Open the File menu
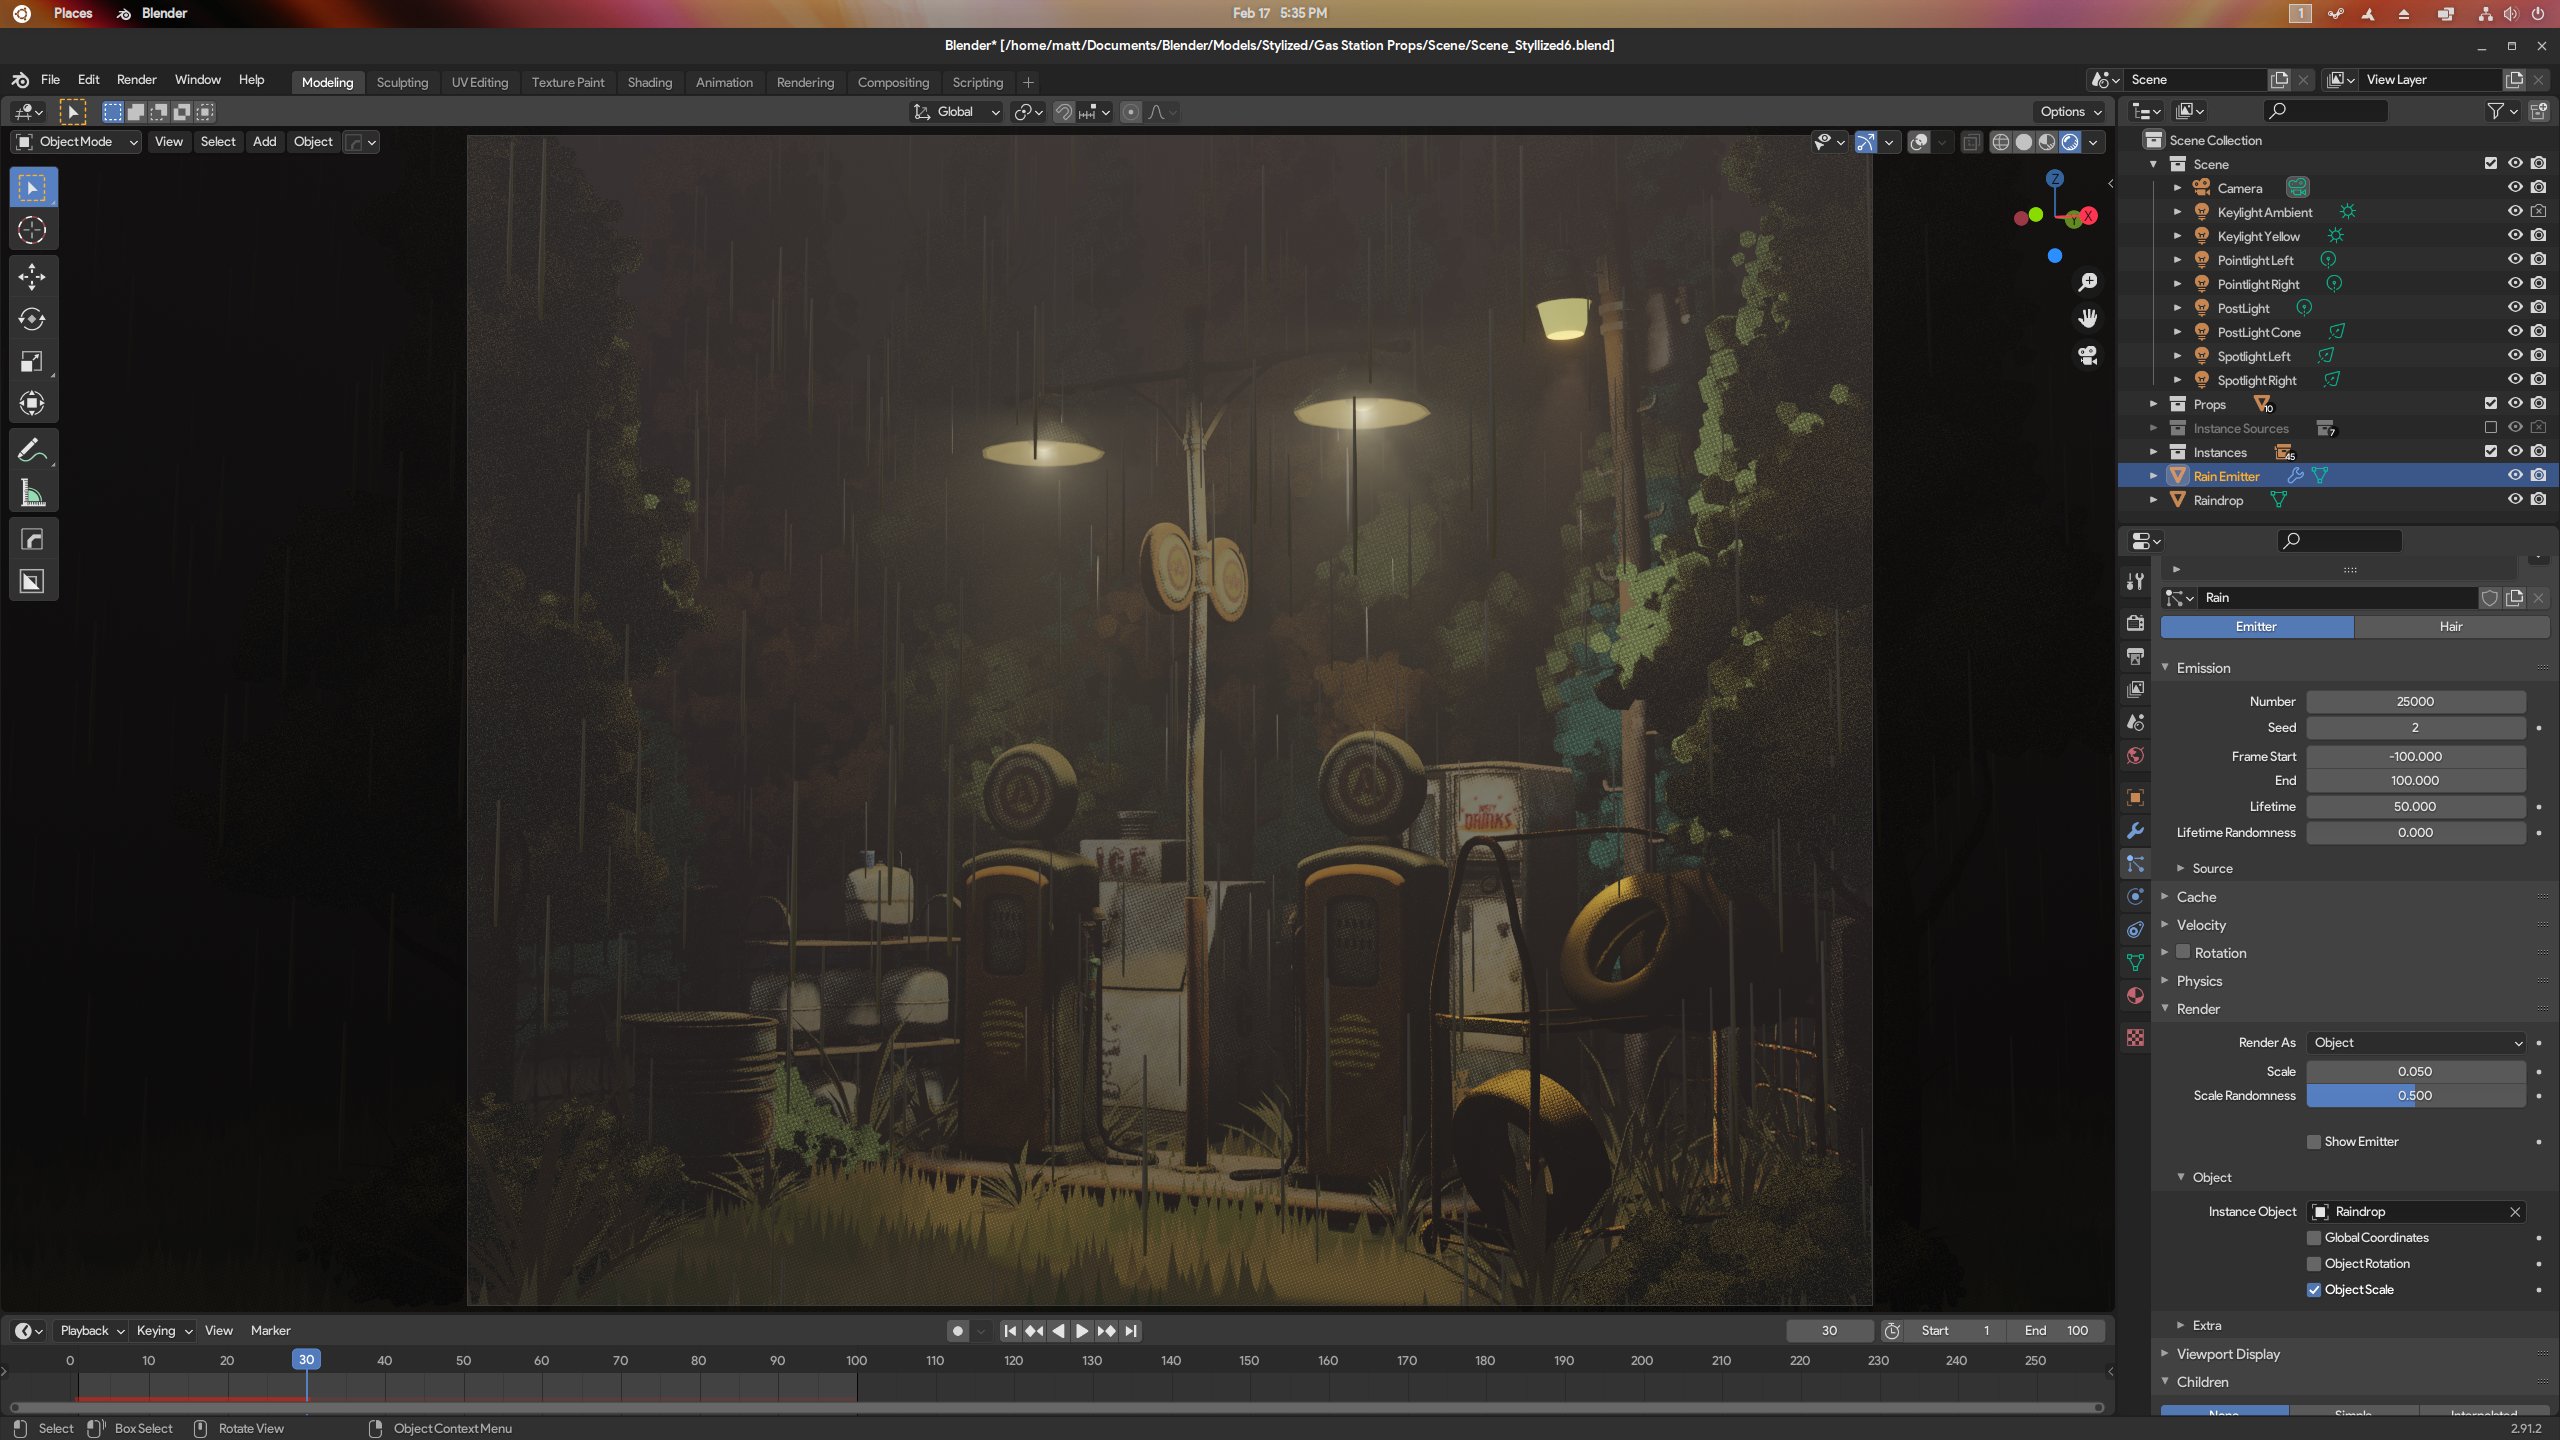2560x1440 pixels. pos(50,80)
